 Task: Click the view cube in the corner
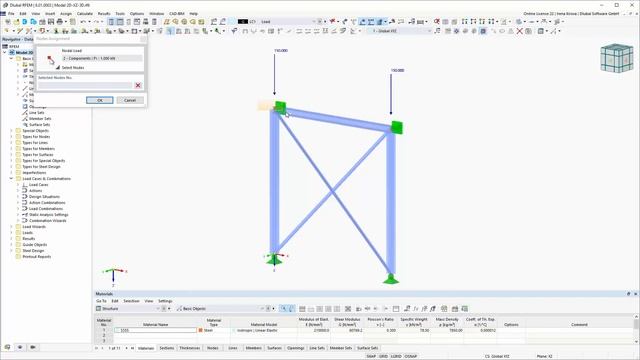617,58
